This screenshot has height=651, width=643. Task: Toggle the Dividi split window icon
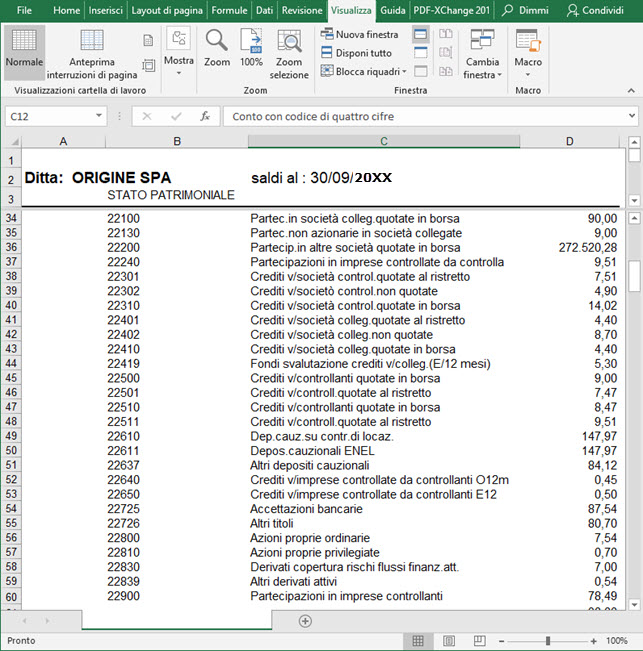(x=421, y=34)
